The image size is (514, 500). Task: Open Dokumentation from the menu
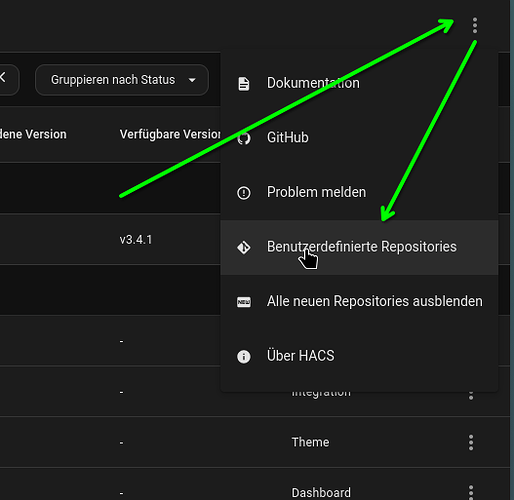click(x=359, y=83)
